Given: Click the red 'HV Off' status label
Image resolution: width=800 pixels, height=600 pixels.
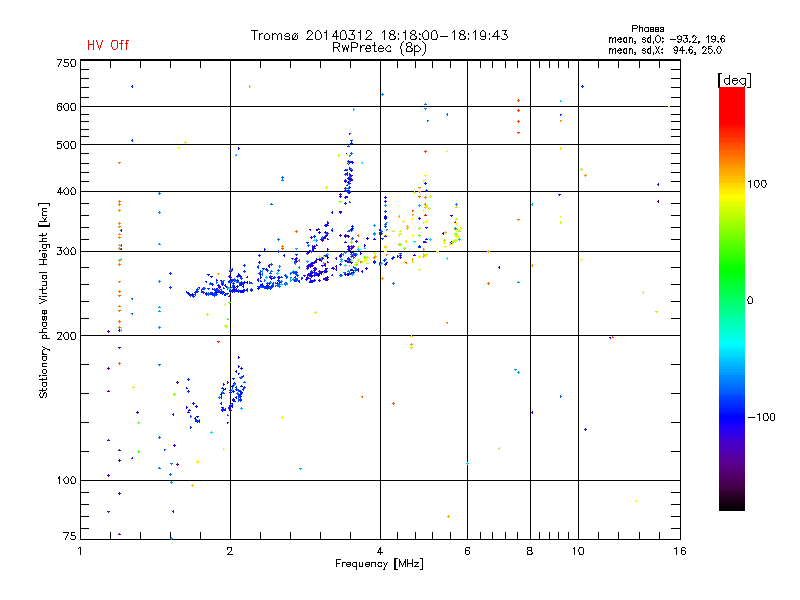Looking at the screenshot, I should tap(108, 45).
